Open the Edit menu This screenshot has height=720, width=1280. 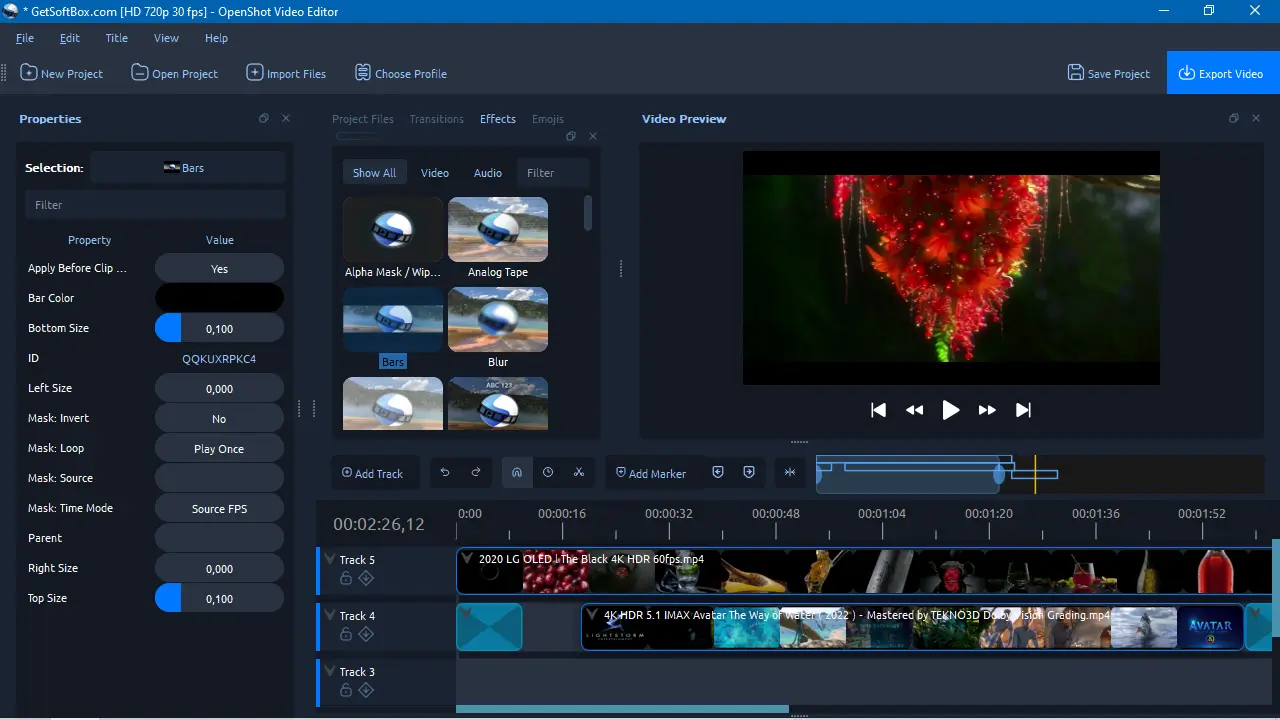coord(70,38)
